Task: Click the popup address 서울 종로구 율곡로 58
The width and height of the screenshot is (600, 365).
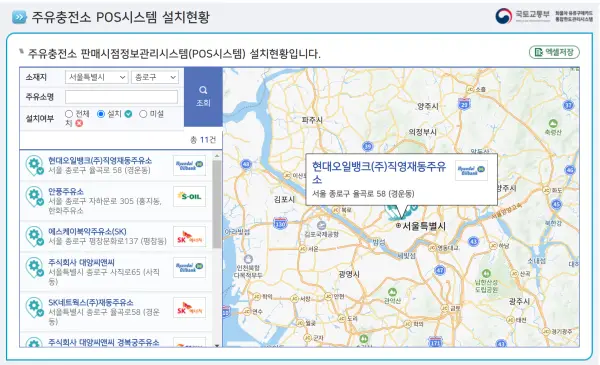Action: click(x=363, y=194)
